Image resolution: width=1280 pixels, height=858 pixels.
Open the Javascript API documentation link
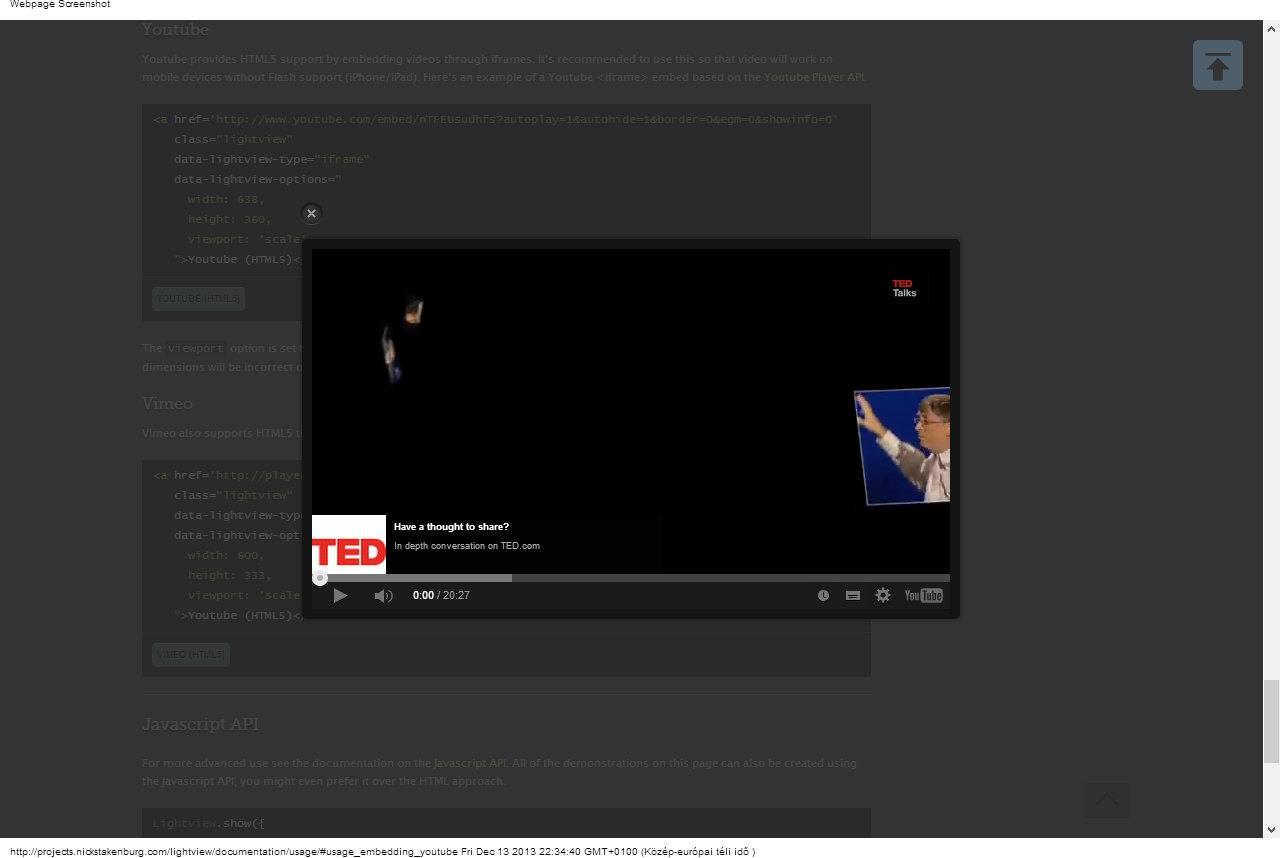pyautogui.click(x=471, y=763)
